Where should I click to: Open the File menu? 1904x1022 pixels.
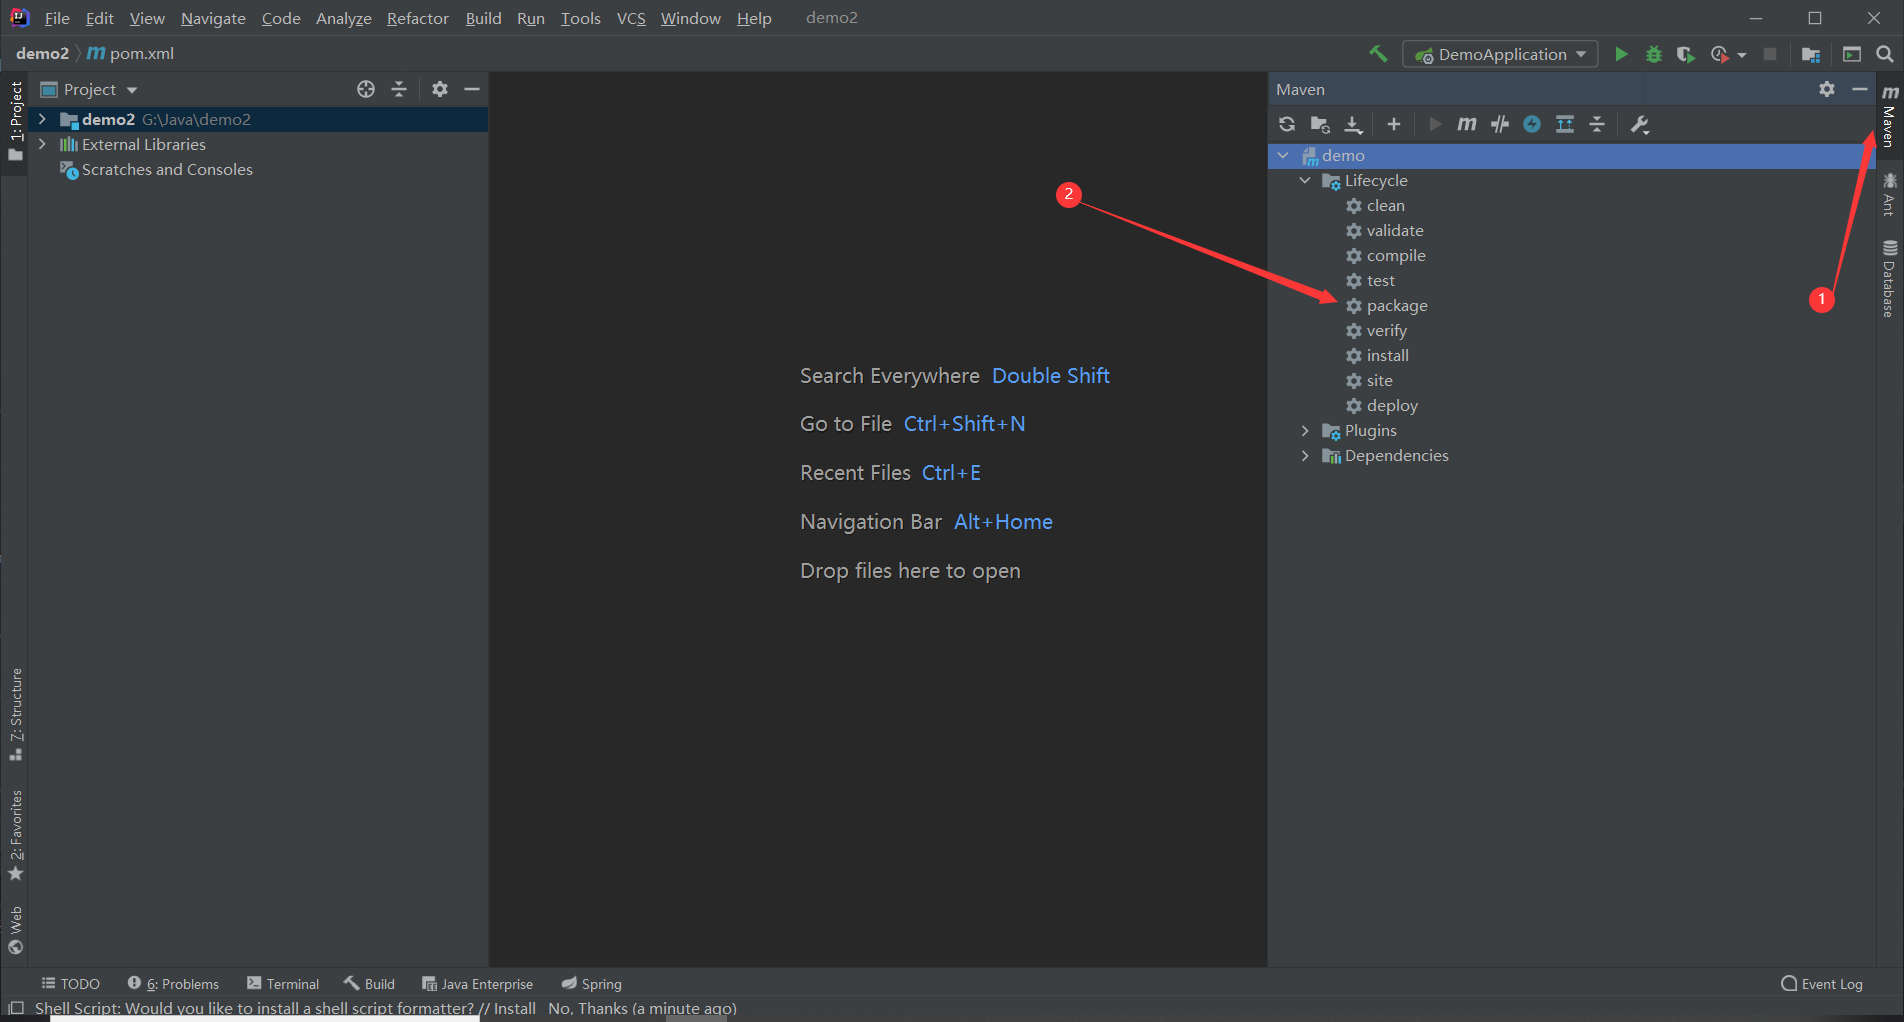(x=57, y=18)
